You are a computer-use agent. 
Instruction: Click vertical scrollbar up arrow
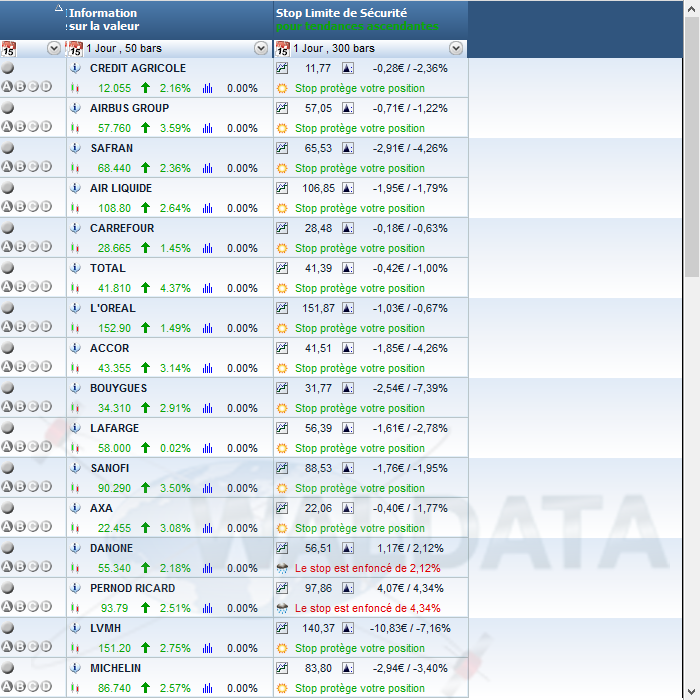pos(692,9)
